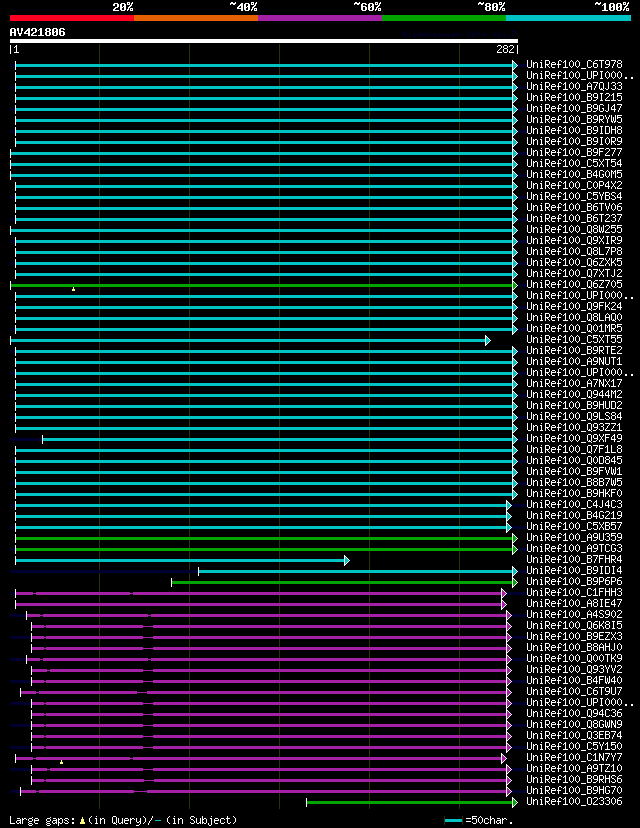Select the UniRef100_C6T9U7 label
The width and height of the screenshot is (640, 828).
(x=574, y=691)
